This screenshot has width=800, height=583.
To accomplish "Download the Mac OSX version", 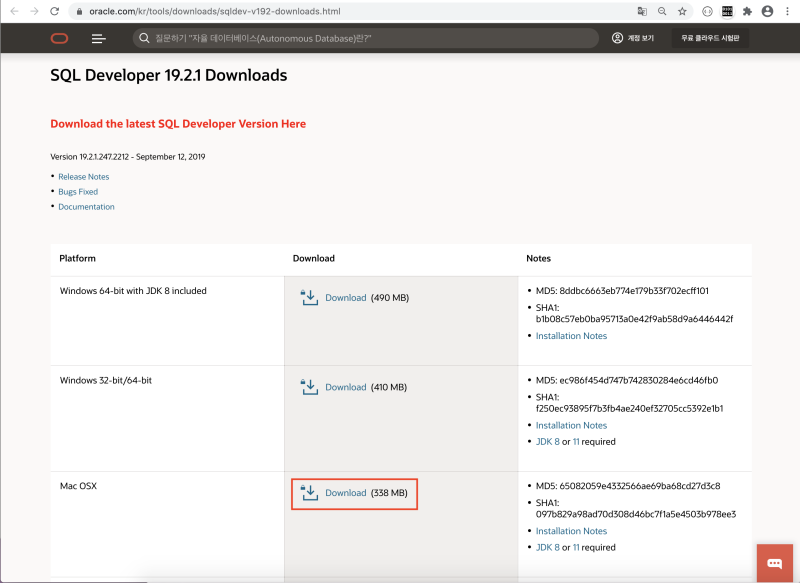I will [x=346, y=493].
